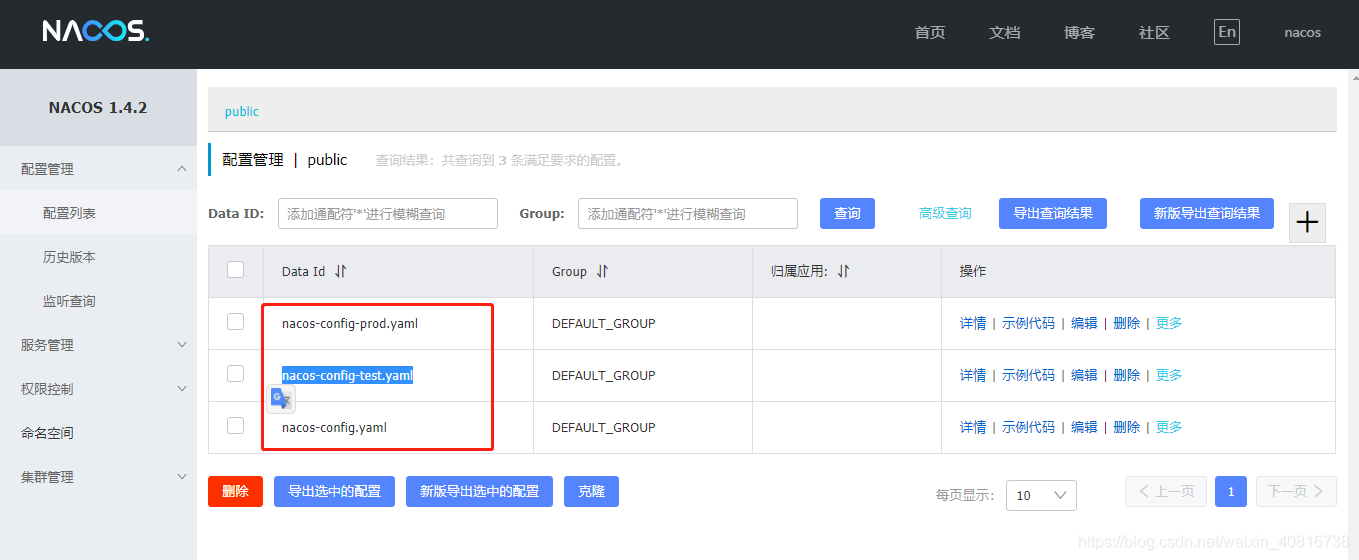Screen dimensions: 1359x560
Task: Go to 首页 in top navigation
Action: click(930, 32)
